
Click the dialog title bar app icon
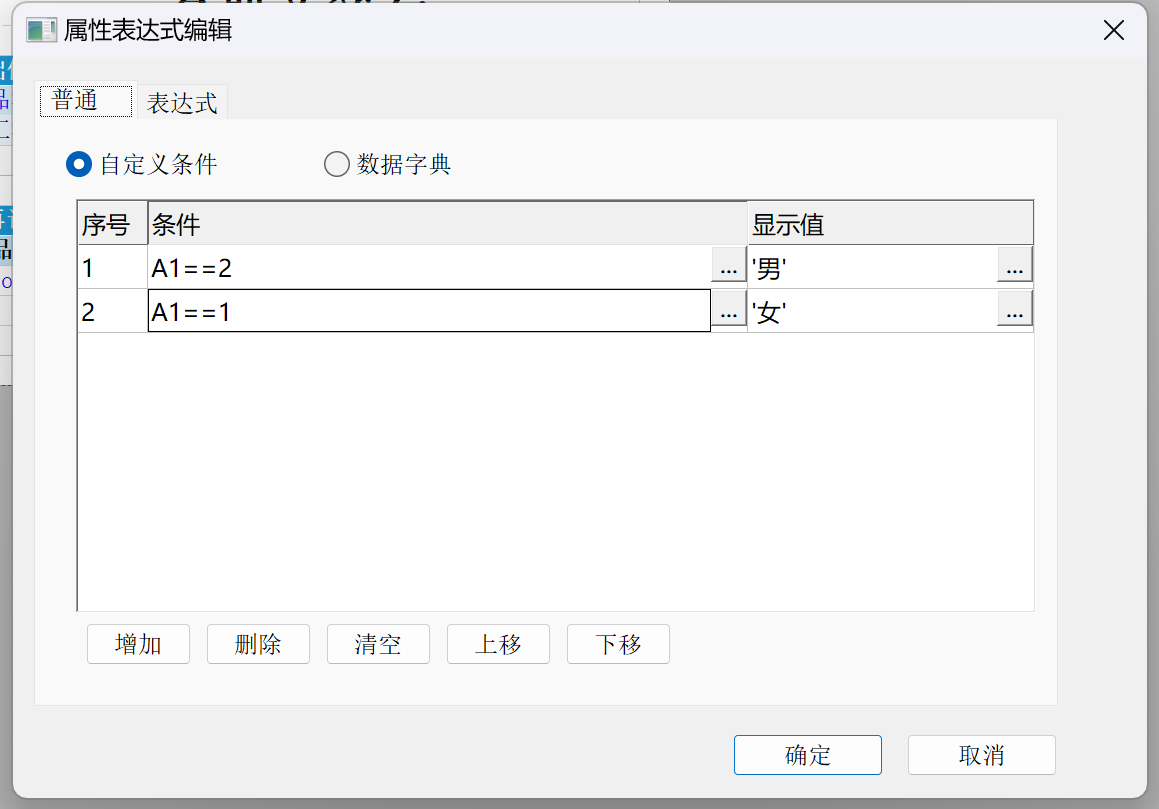41,30
